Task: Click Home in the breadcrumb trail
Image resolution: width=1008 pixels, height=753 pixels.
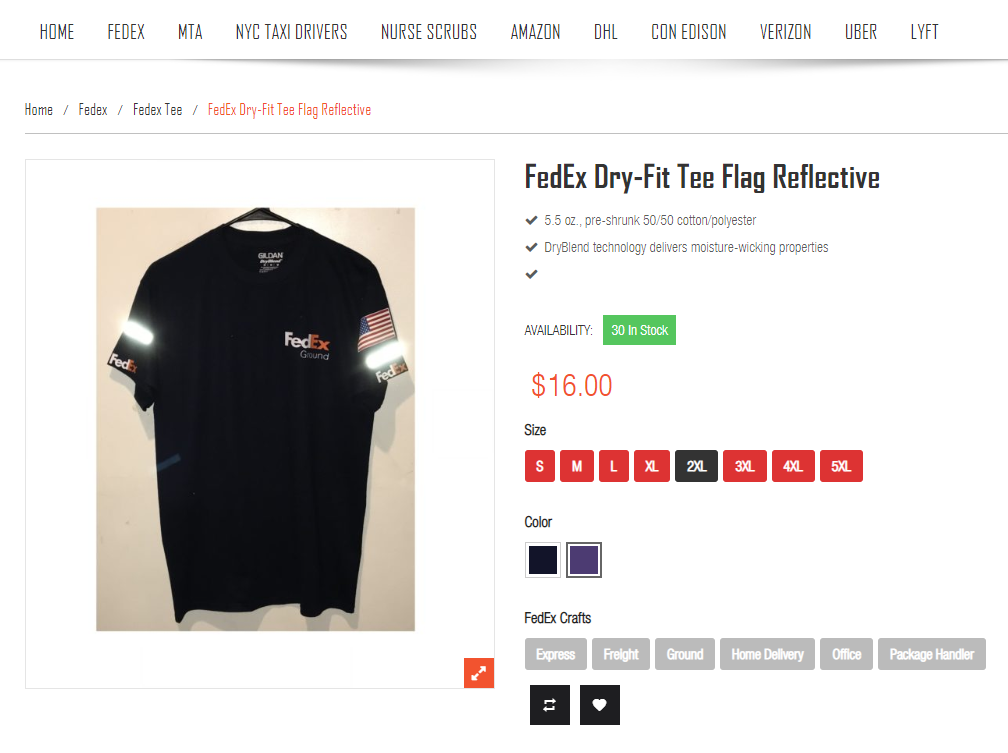Action: (x=39, y=110)
